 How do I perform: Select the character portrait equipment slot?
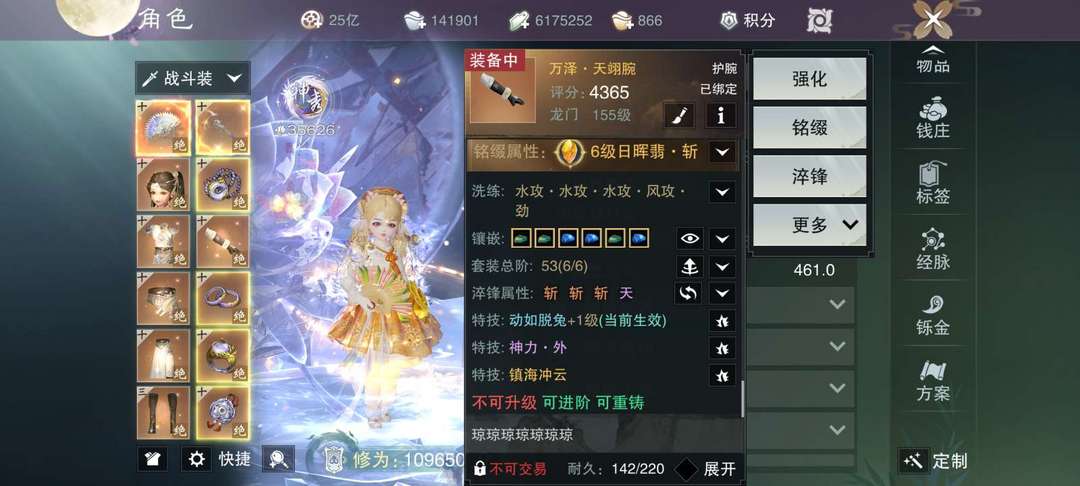click(163, 184)
